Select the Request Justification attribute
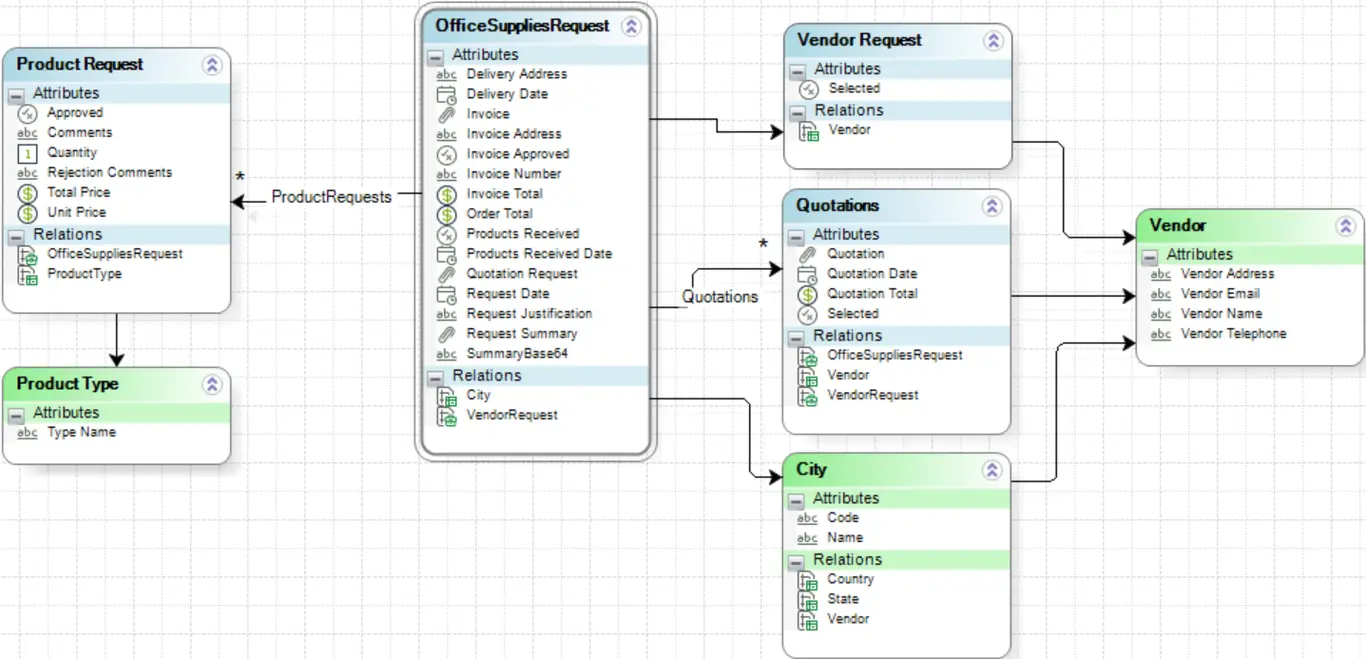The width and height of the screenshot is (1366, 659). click(529, 314)
